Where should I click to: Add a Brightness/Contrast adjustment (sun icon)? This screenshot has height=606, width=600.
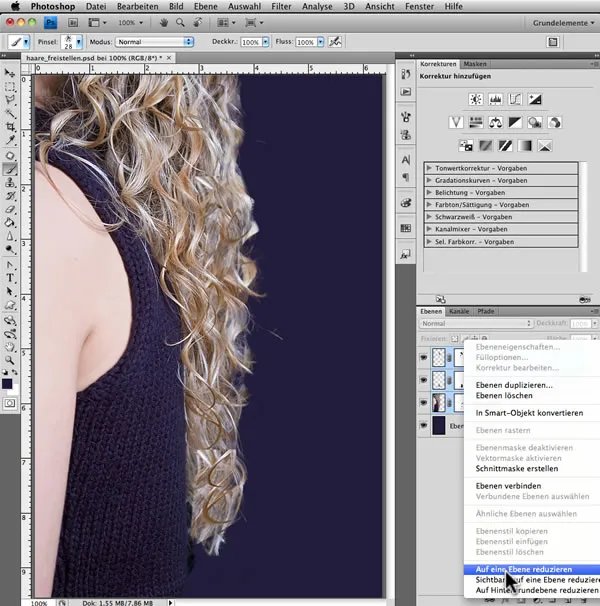474,99
